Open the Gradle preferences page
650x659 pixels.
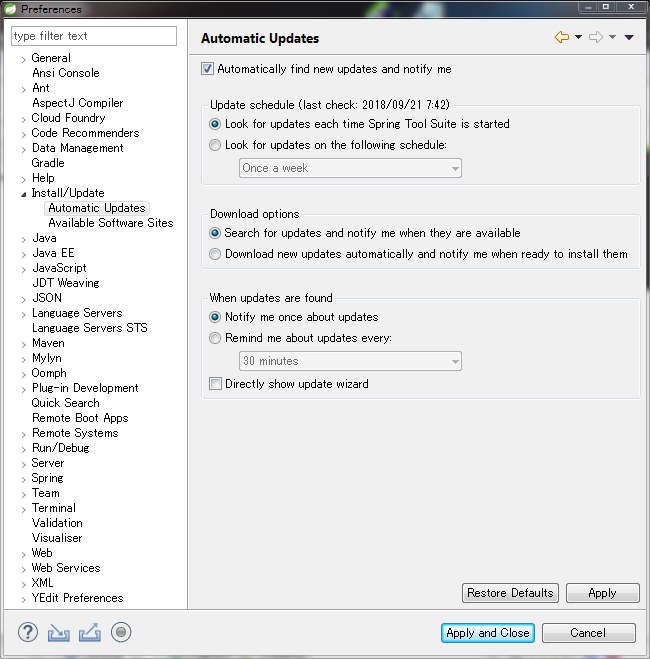coord(48,163)
